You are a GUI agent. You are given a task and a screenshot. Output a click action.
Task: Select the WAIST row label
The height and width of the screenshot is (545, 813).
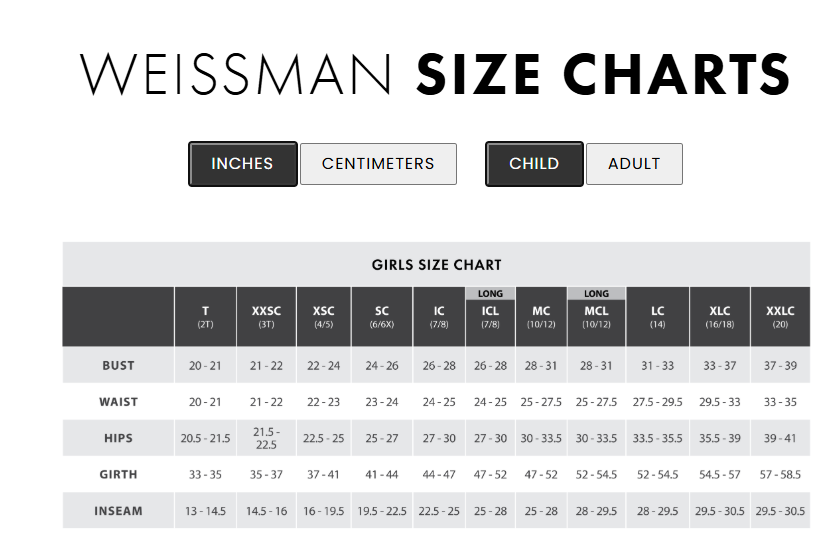(118, 402)
